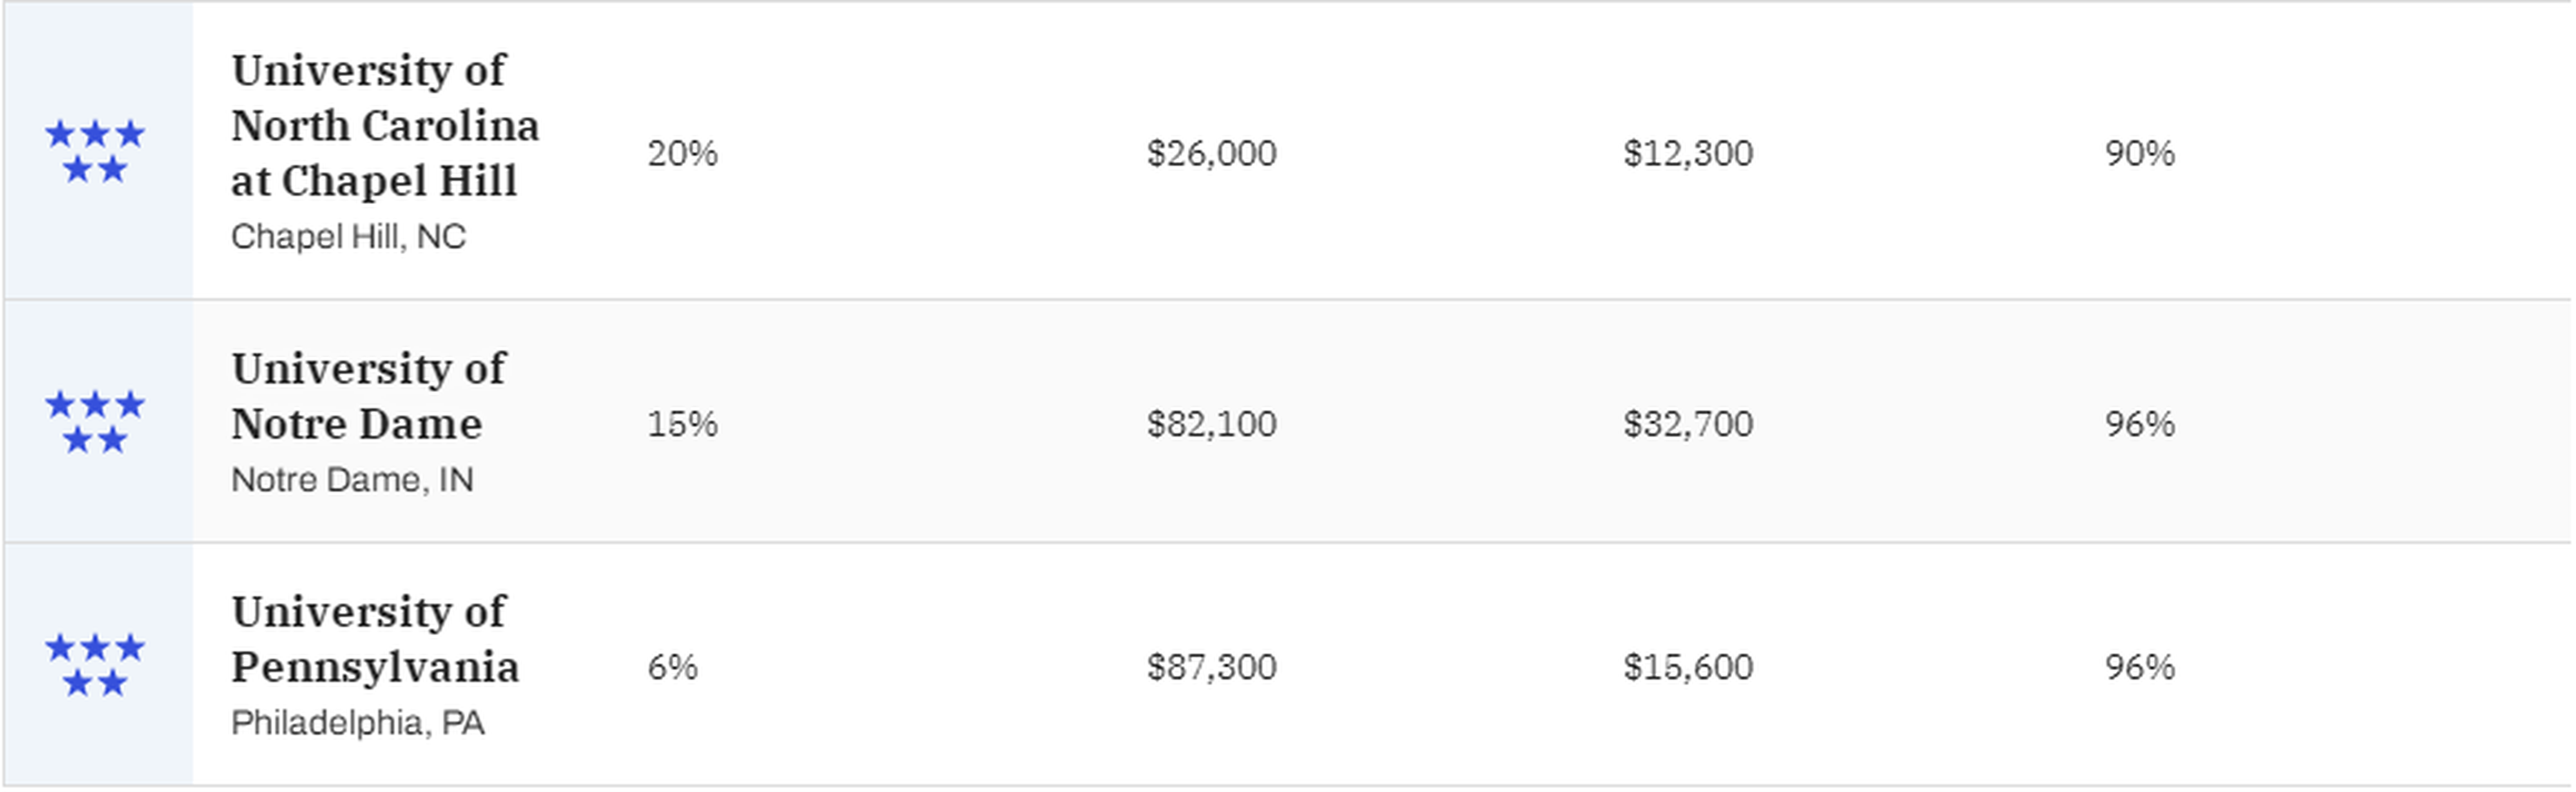Click the star rating for University of Pennsylvania
The image size is (2576, 792).
click(95, 665)
